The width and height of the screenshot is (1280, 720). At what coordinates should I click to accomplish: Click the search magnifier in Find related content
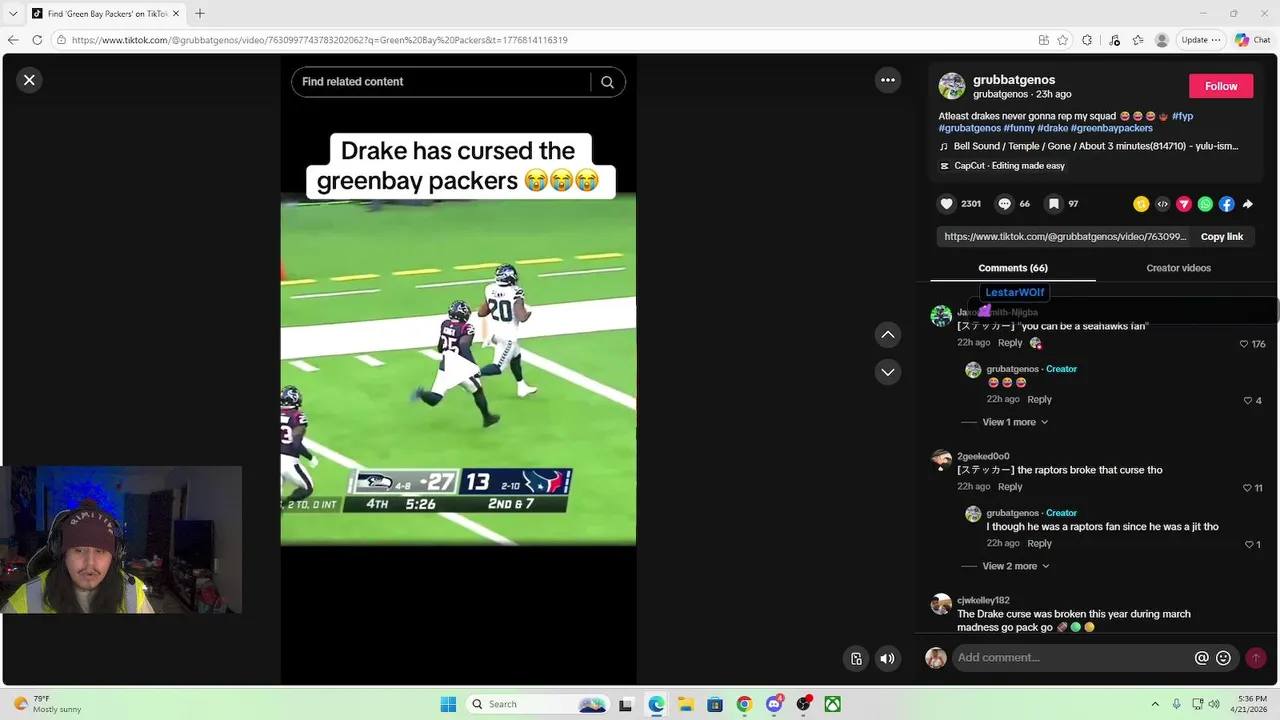607,82
